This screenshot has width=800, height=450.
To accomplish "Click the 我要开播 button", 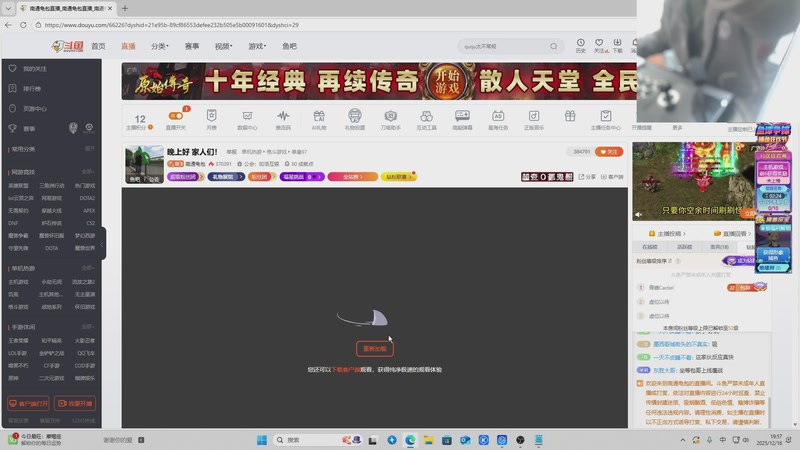I will [74, 404].
